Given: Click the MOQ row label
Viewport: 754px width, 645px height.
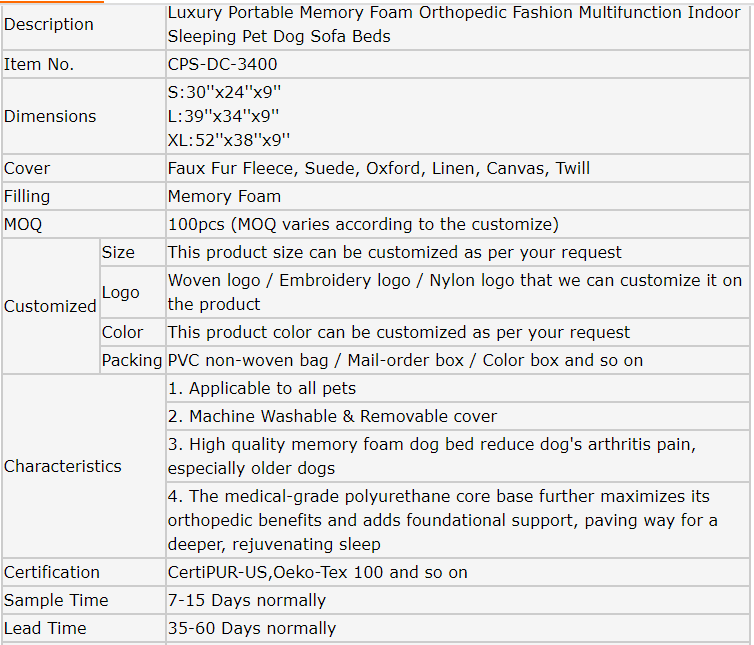Looking at the screenshot, I should (x=24, y=224).
